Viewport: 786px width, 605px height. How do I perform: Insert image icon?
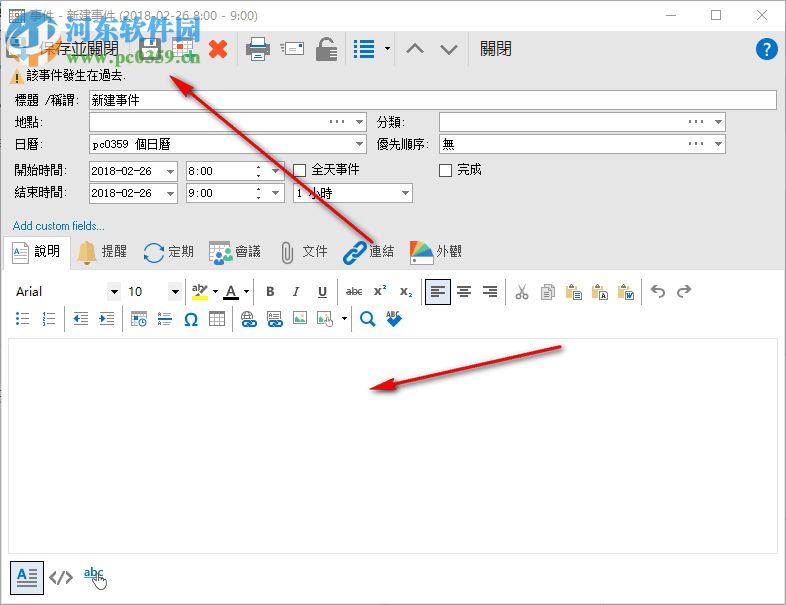click(300, 318)
